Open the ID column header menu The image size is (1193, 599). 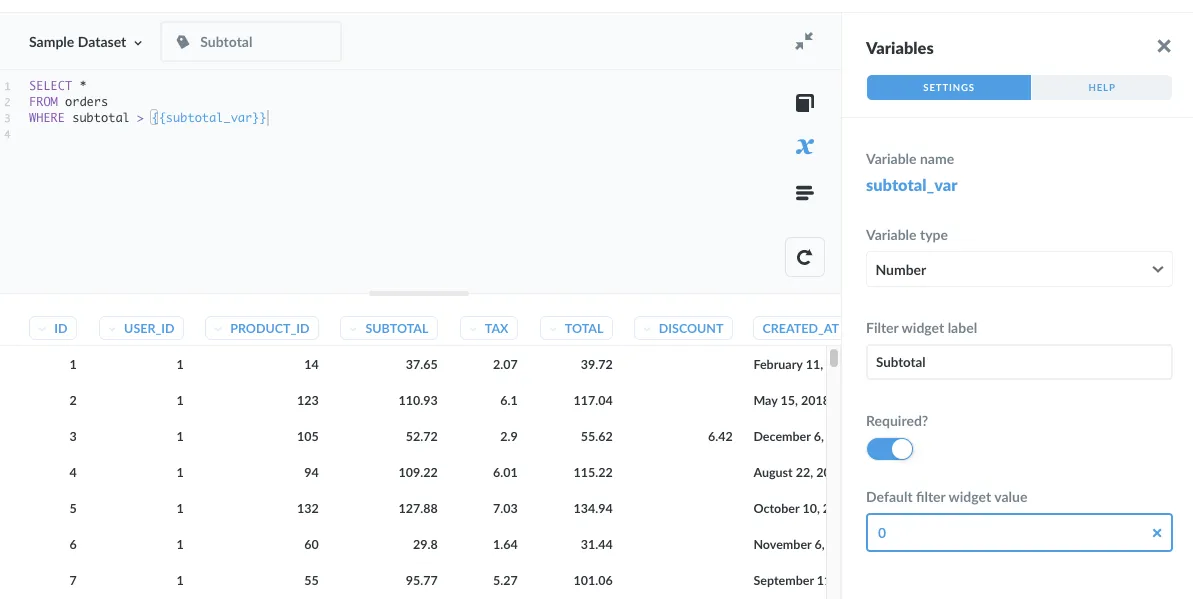click(x=53, y=327)
